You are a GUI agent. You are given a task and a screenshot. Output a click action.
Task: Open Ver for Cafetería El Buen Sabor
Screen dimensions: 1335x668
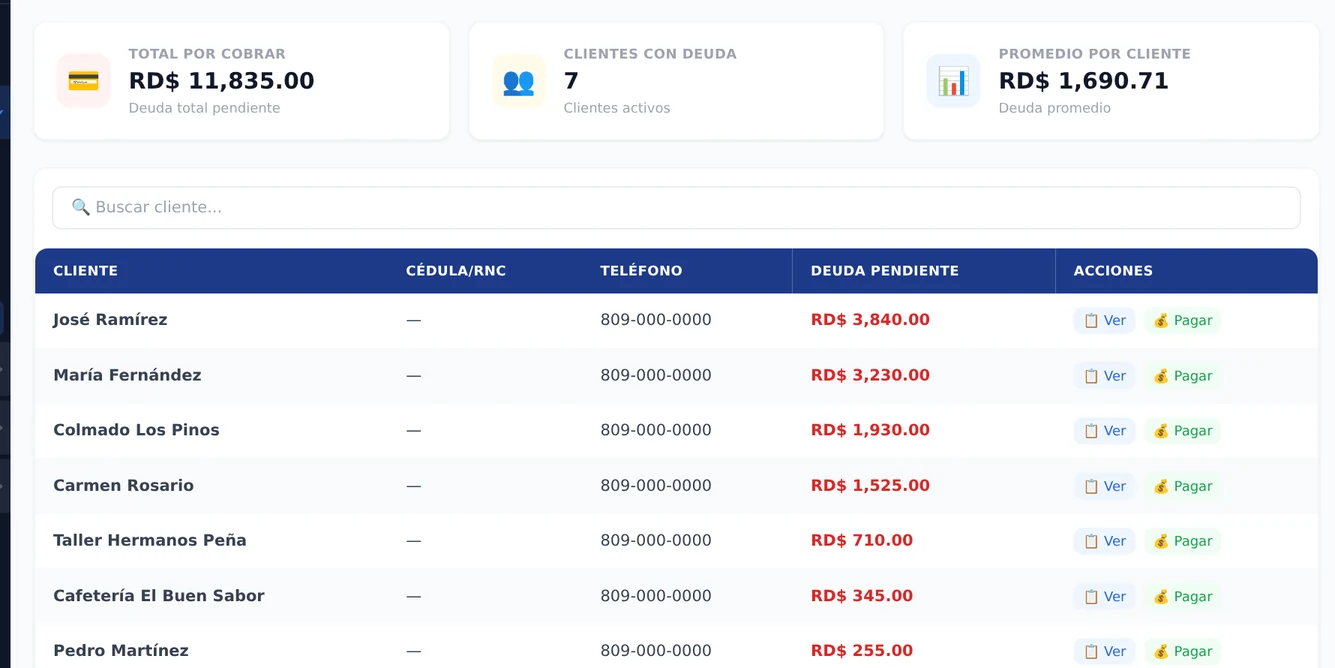tap(1104, 596)
